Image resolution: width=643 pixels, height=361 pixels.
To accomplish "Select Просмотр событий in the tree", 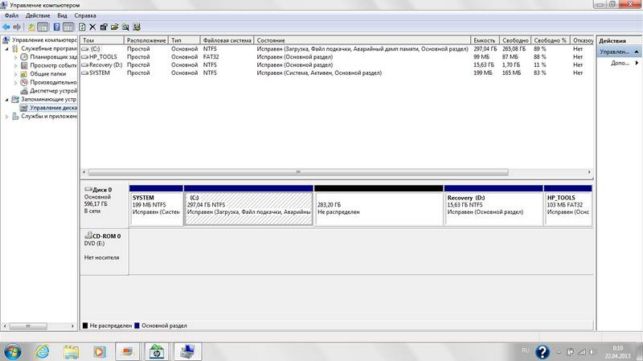I will coord(53,66).
